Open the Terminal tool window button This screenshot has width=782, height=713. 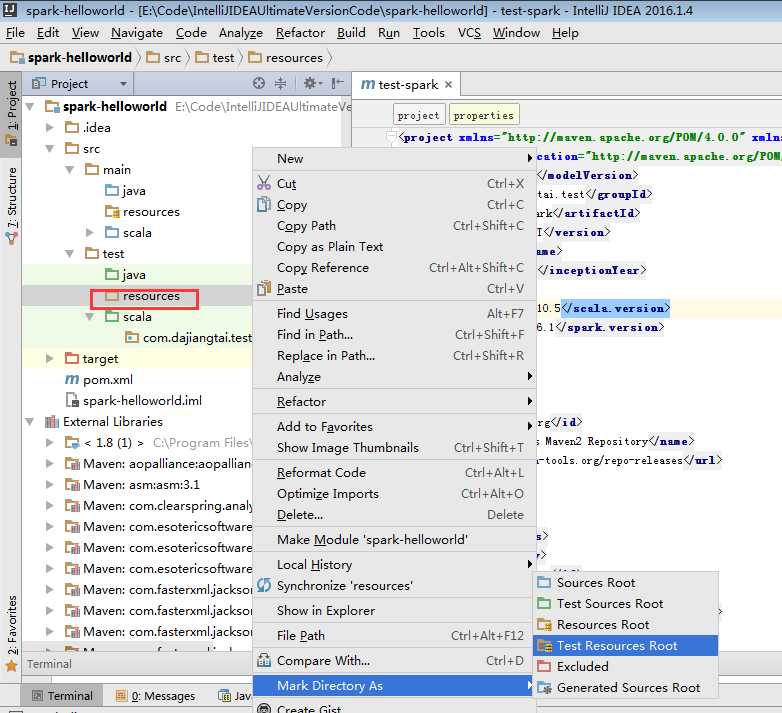pos(62,696)
